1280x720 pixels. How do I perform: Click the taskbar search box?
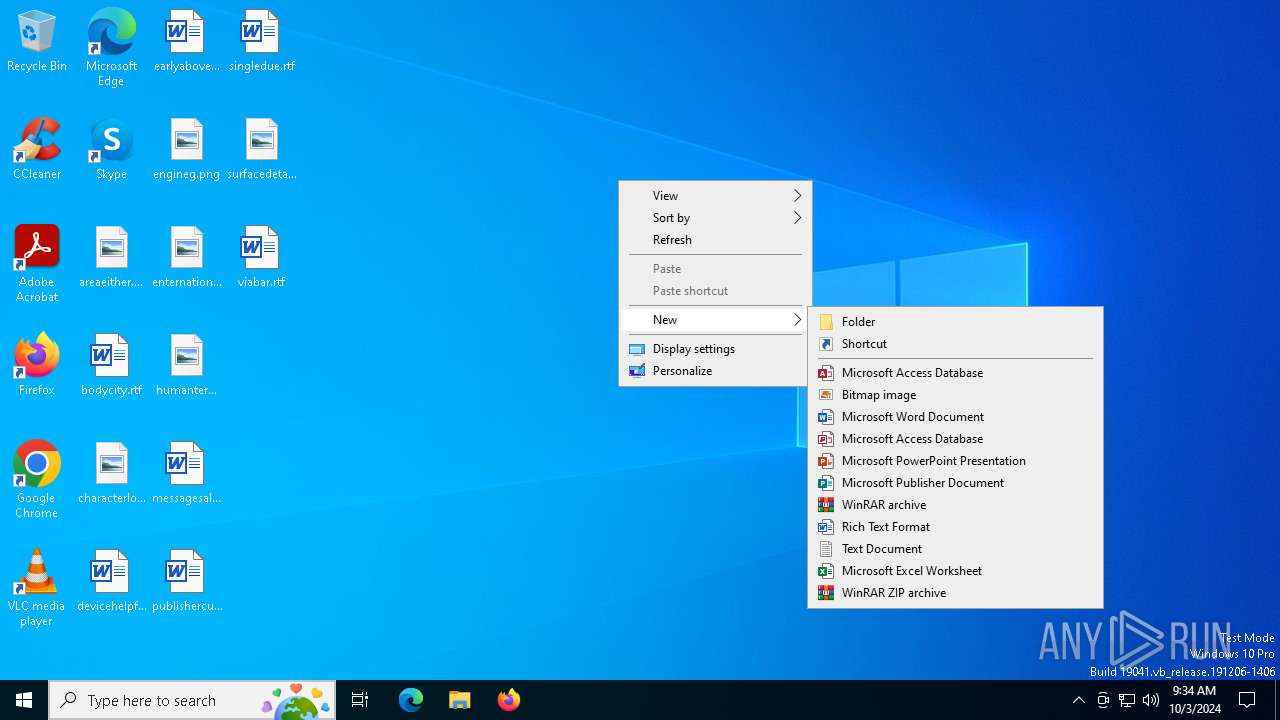[x=192, y=700]
